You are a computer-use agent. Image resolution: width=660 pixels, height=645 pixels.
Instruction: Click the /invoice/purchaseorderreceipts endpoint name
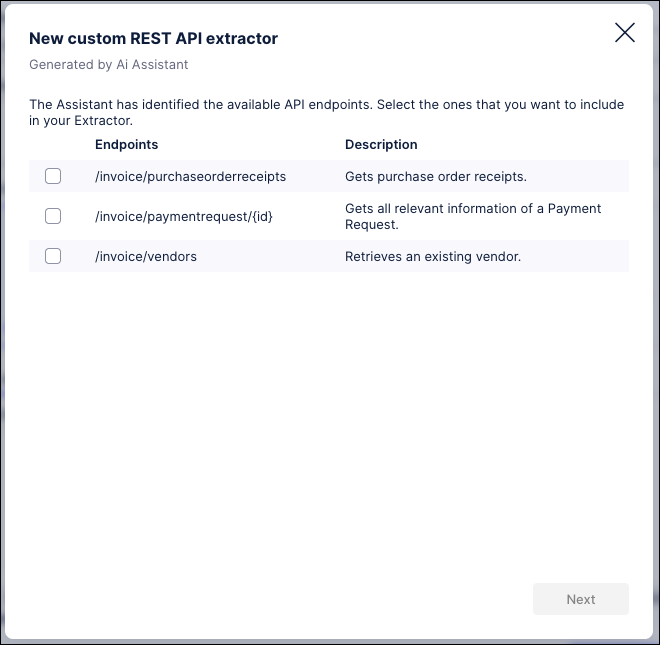tap(190, 176)
